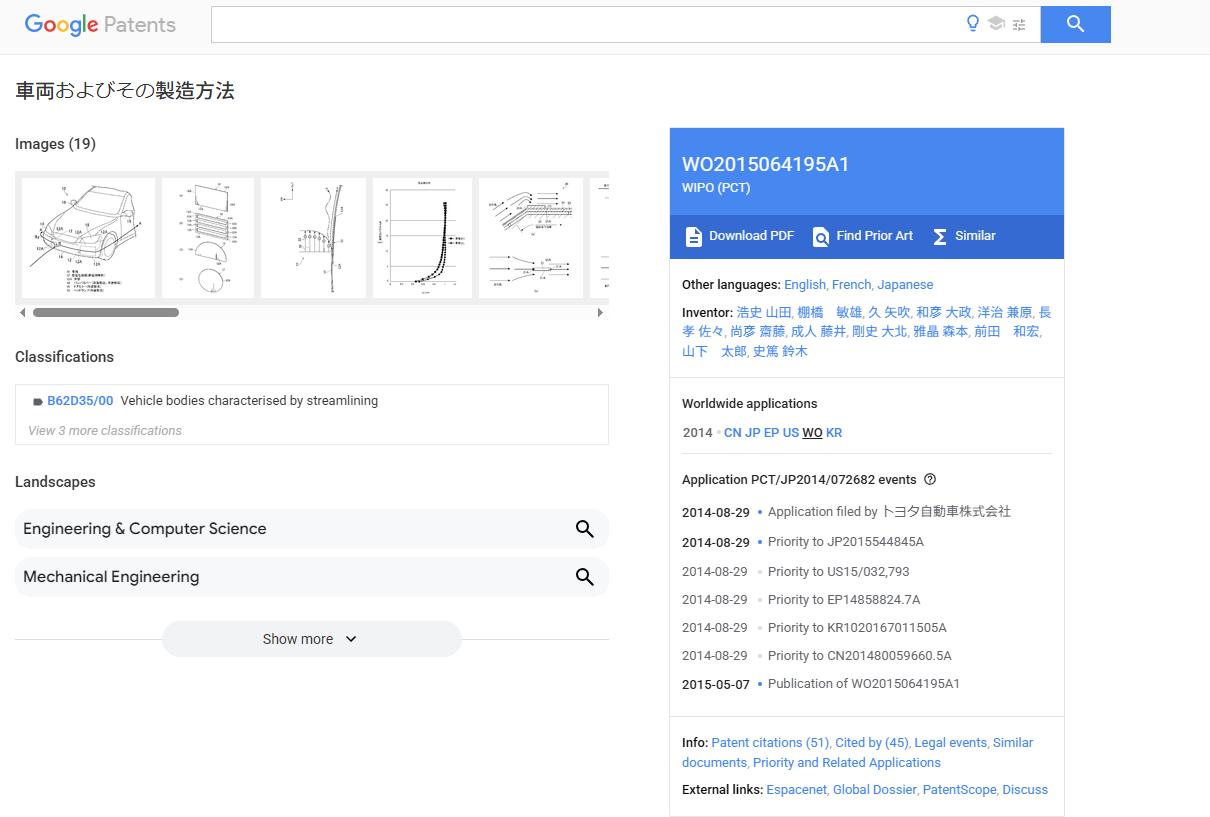Click Priority to CN201480059660.5A event

coord(860,656)
